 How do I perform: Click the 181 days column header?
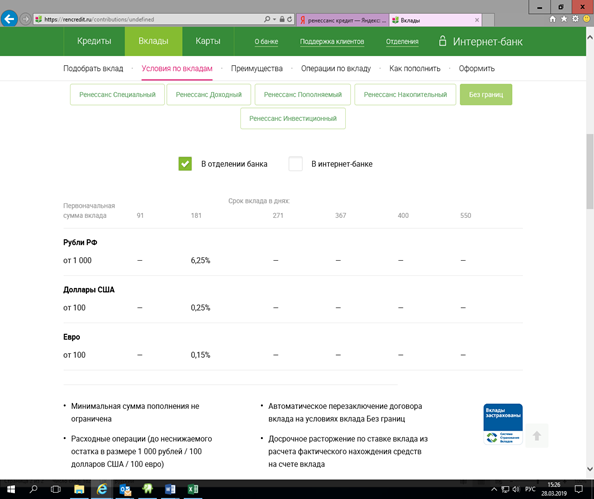tap(196, 216)
